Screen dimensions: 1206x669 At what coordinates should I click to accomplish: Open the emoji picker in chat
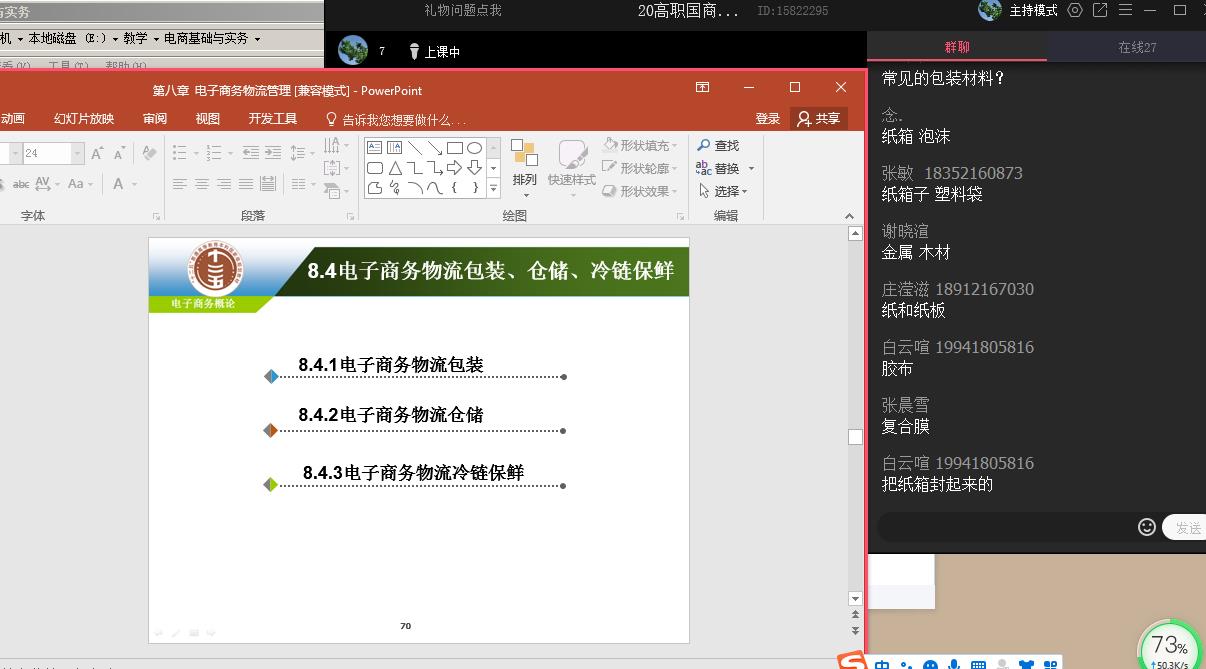1147,527
